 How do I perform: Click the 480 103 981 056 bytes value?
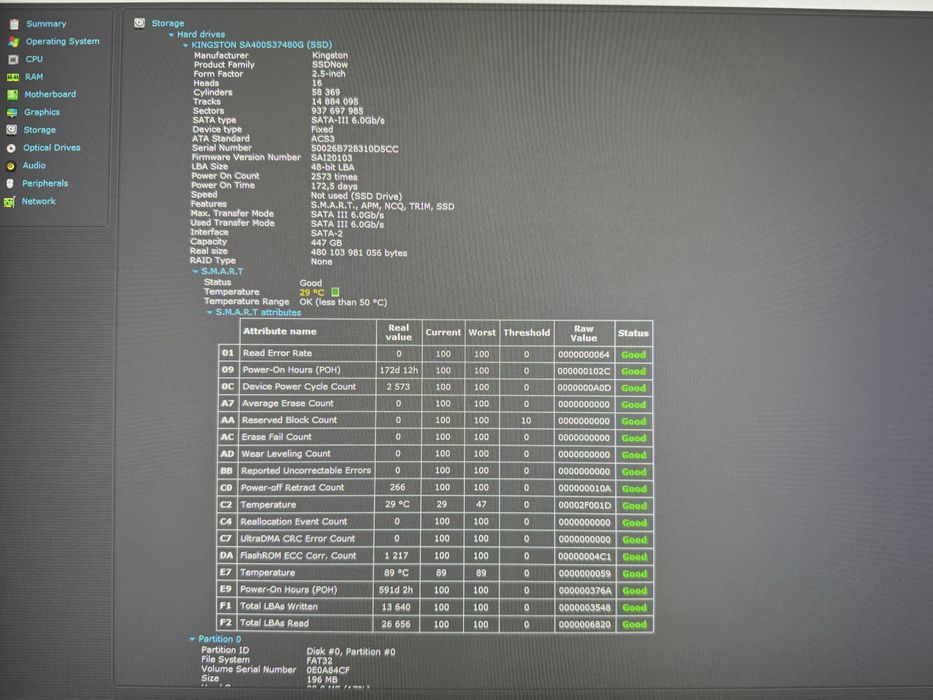click(359, 253)
